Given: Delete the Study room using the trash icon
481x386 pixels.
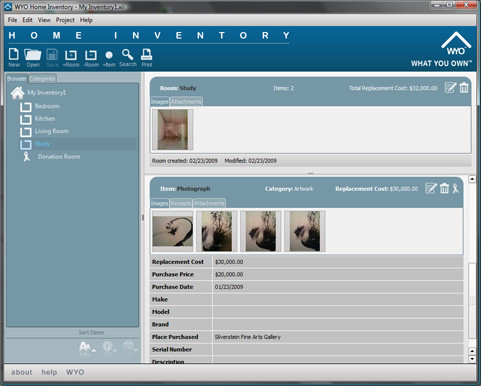Looking at the screenshot, I should tap(464, 88).
